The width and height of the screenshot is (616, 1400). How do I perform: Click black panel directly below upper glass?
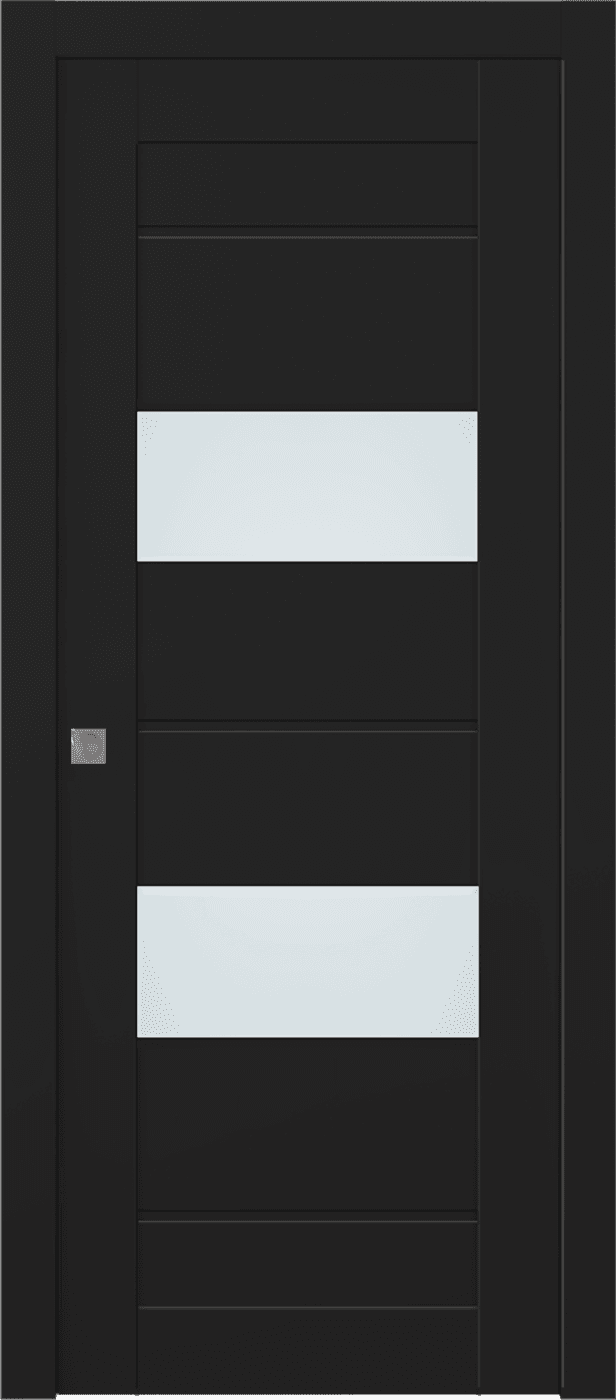(307, 640)
